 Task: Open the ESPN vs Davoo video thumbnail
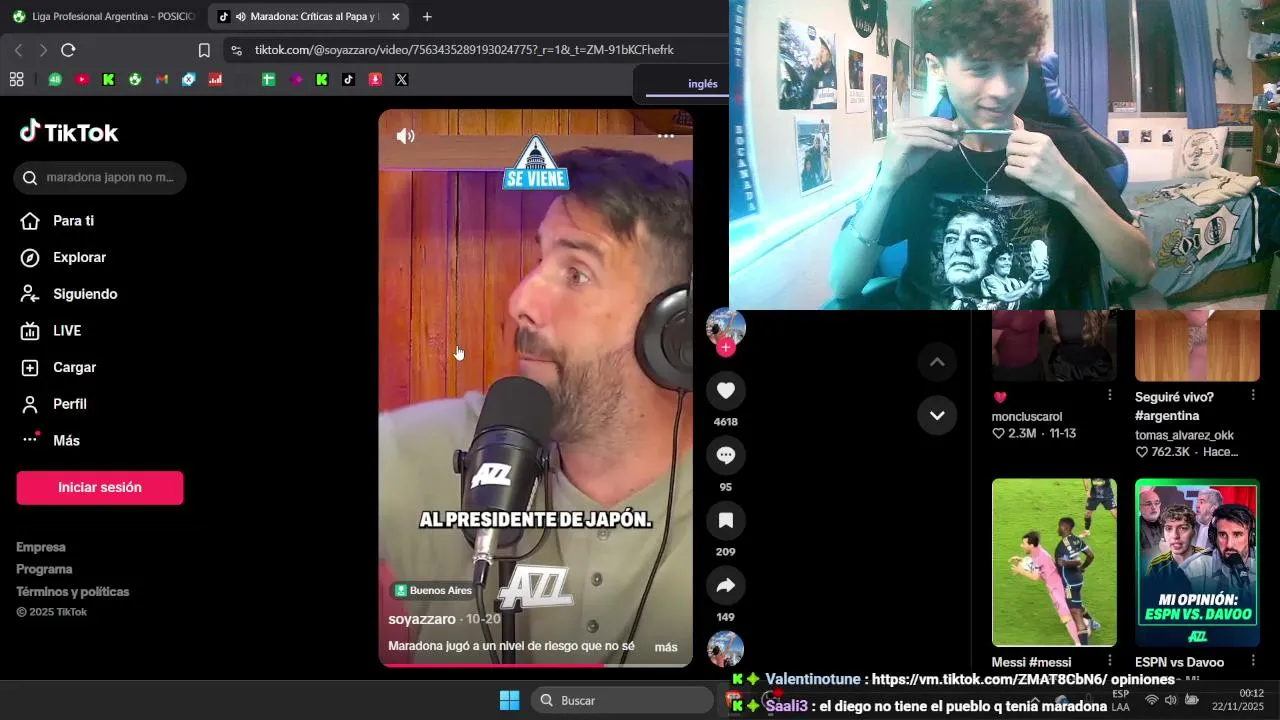tap(1197, 562)
